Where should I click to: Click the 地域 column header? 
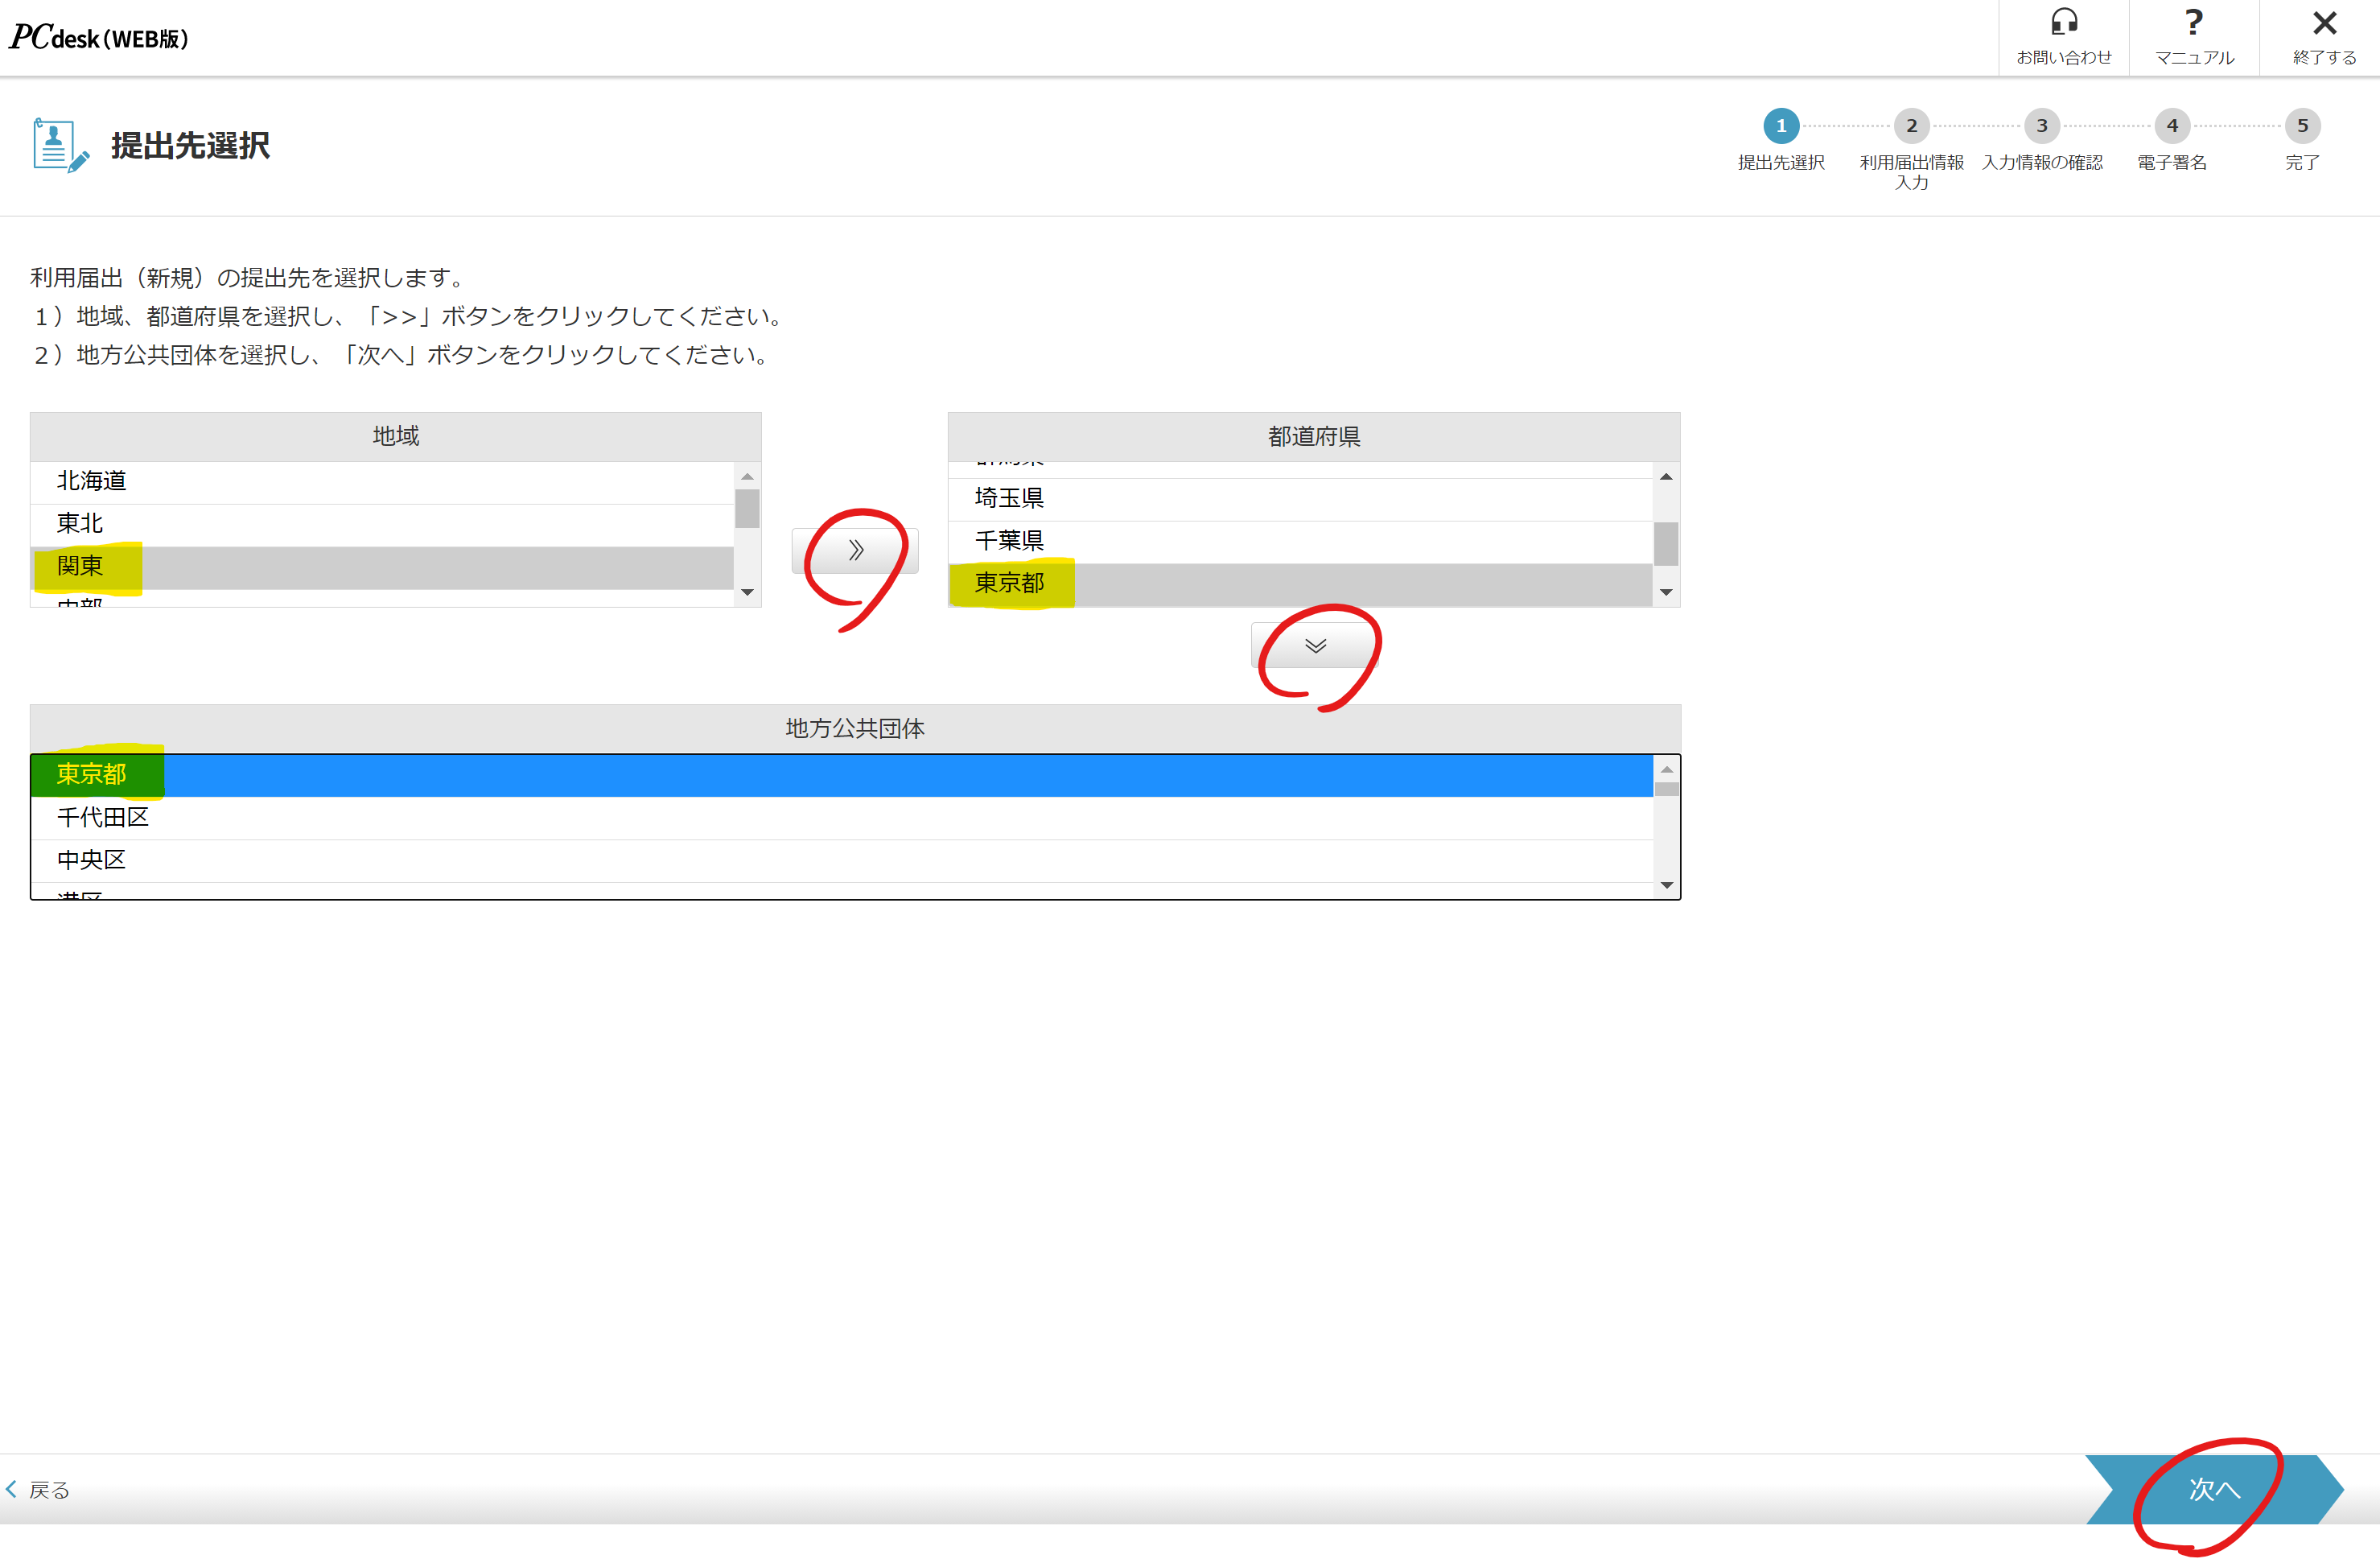pos(396,436)
